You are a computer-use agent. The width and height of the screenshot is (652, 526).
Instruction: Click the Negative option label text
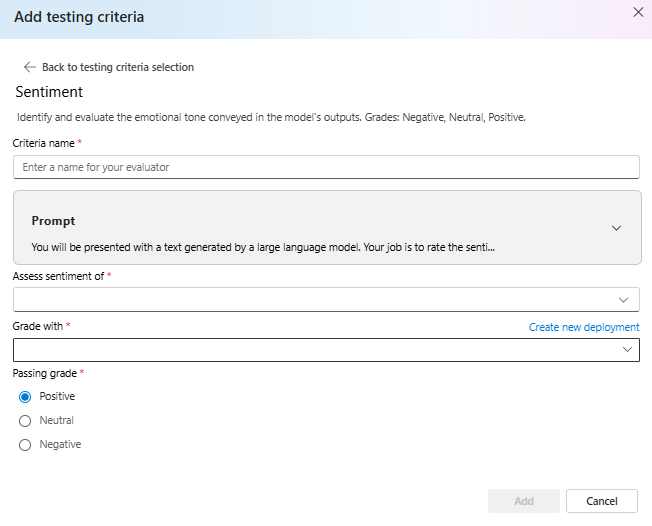60,445
